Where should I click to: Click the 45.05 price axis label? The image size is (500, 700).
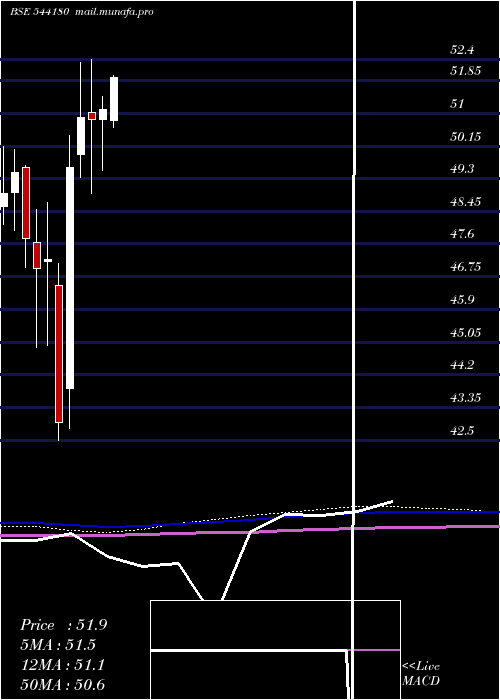tap(465, 333)
